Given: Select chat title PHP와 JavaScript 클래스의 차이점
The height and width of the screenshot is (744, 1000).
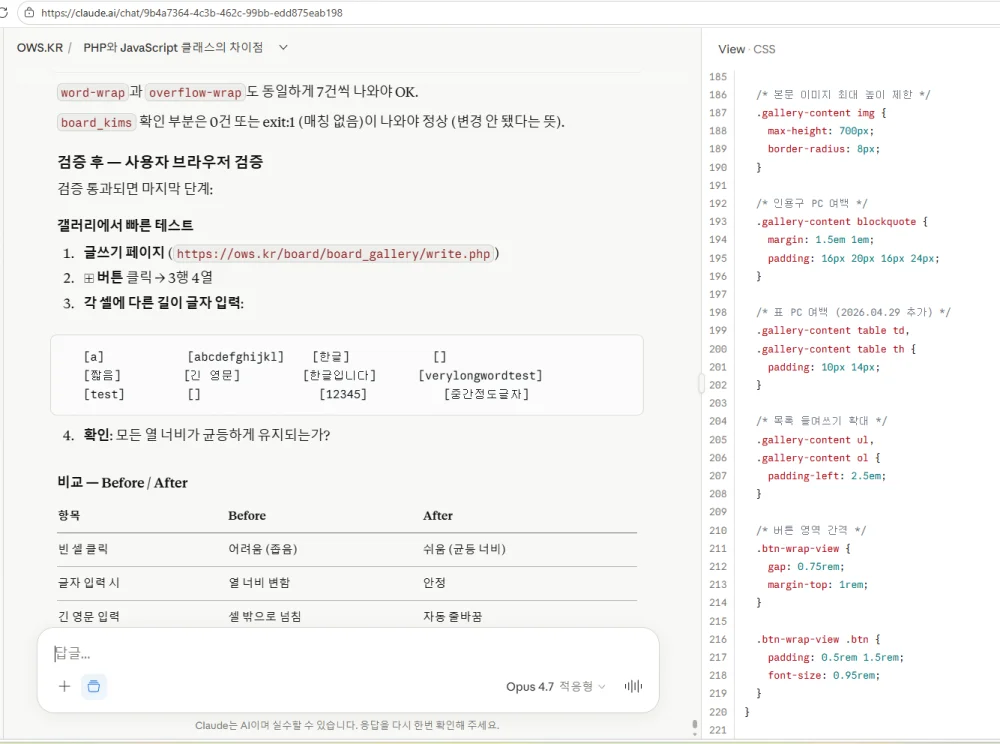Looking at the screenshot, I should (x=173, y=48).
